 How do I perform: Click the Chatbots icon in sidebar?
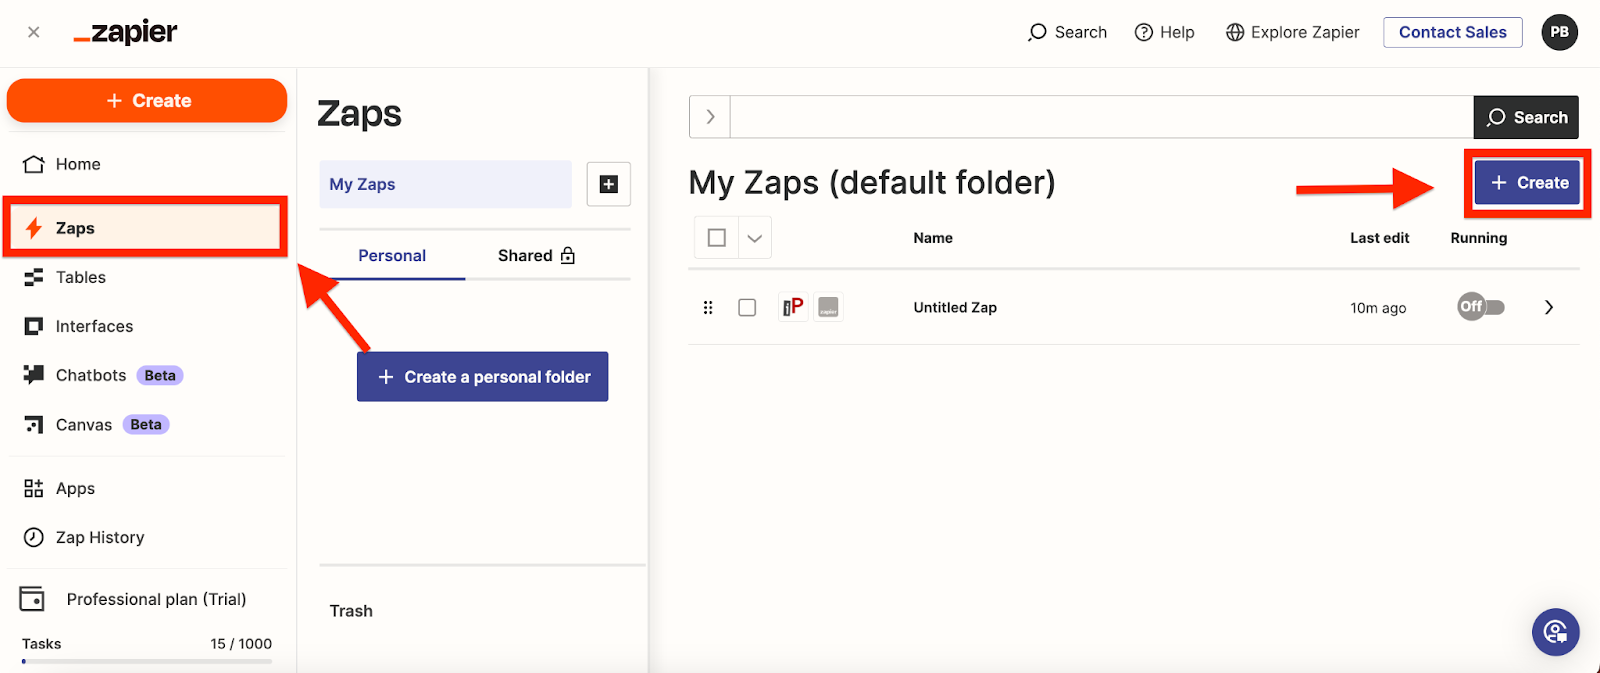(34, 375)
